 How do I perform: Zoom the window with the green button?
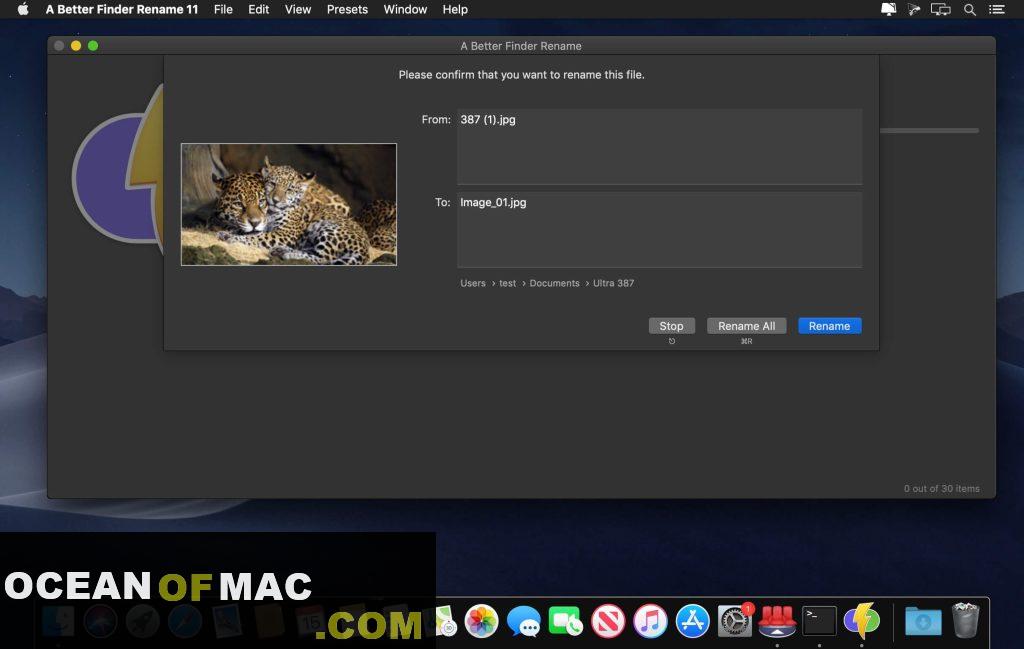coord(93,46)
